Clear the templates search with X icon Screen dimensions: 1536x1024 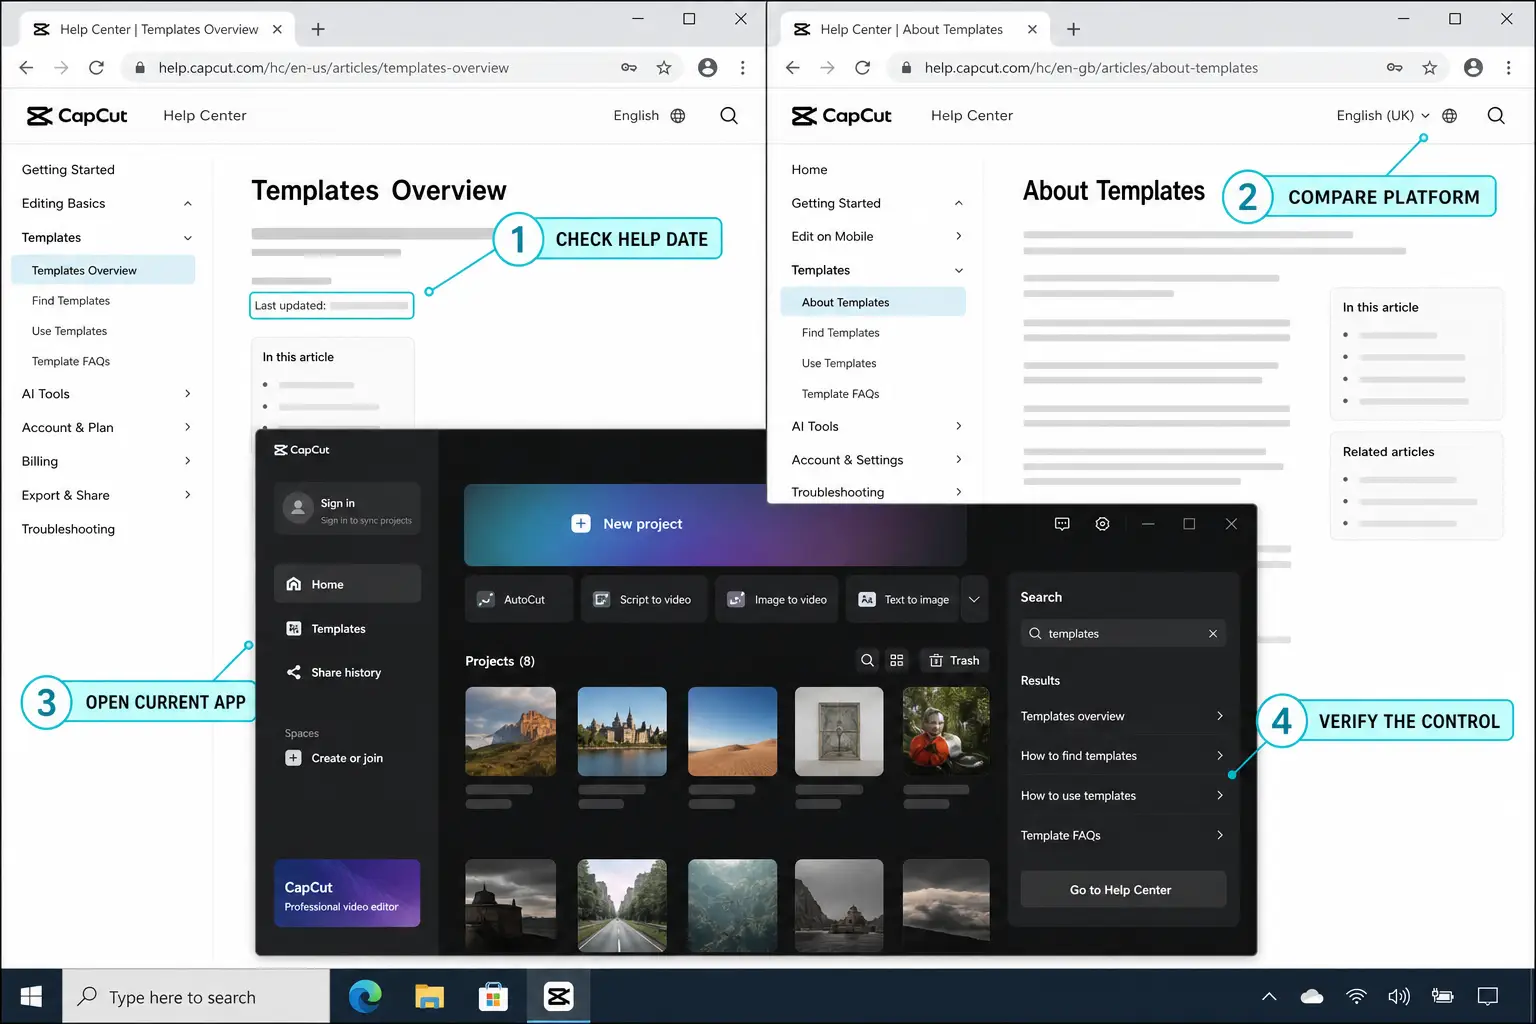(x=1213, y=633)
